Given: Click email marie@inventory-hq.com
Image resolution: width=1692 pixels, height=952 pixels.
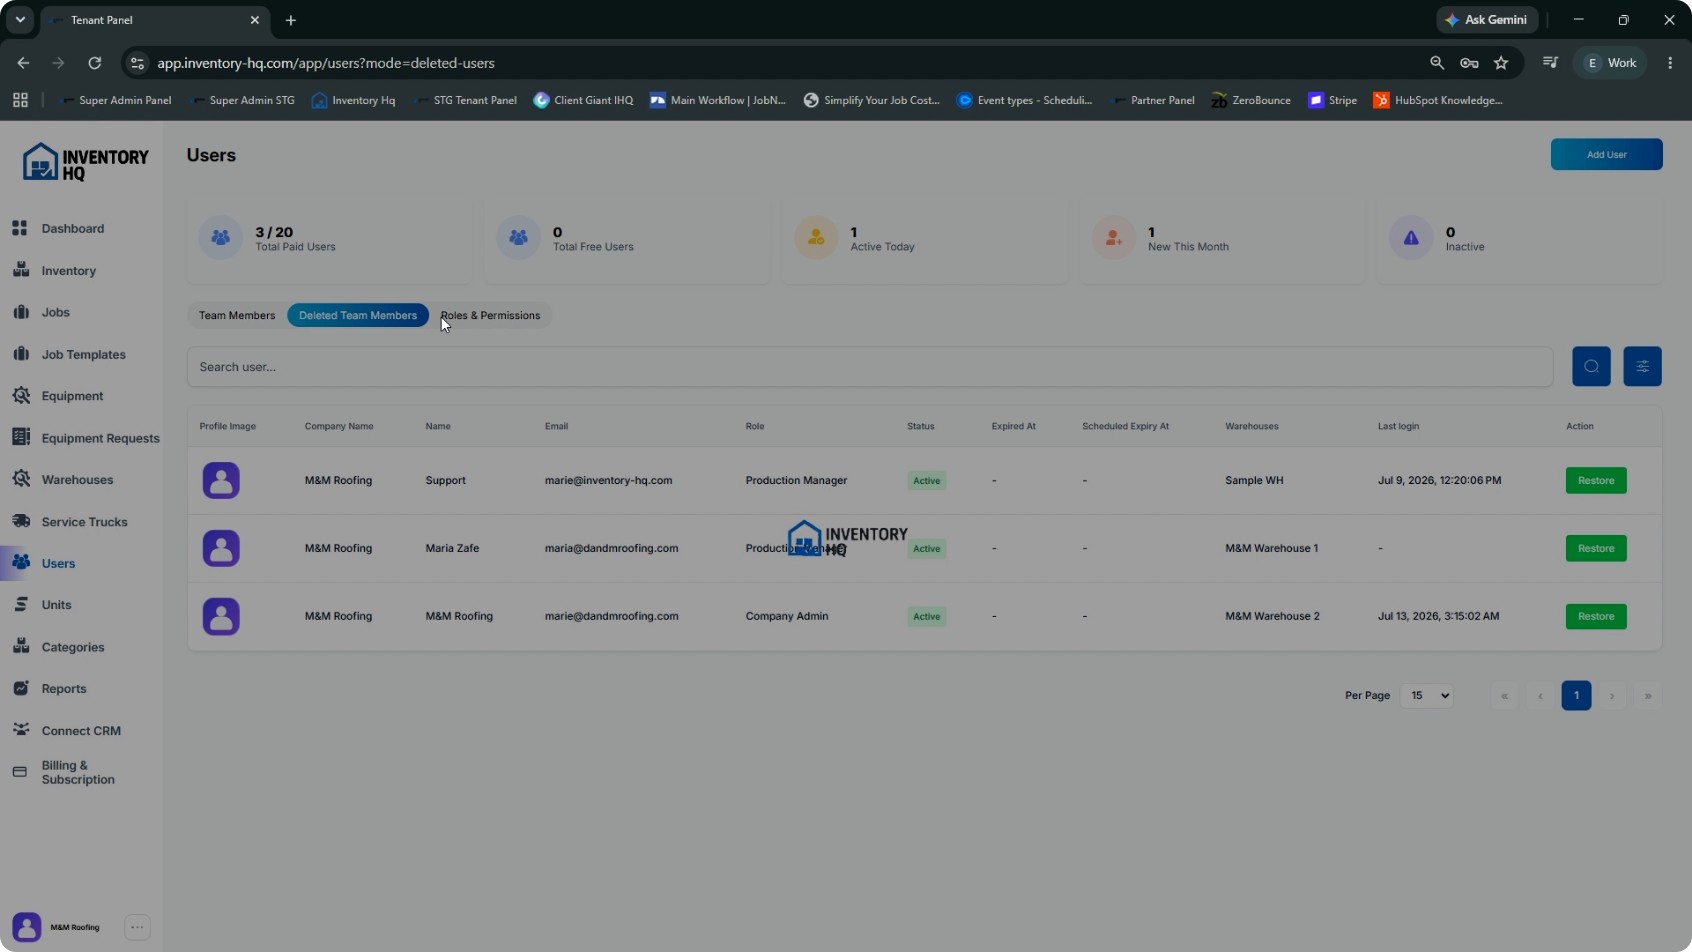Looking at the screenshot, I should (x=608, y=481).
